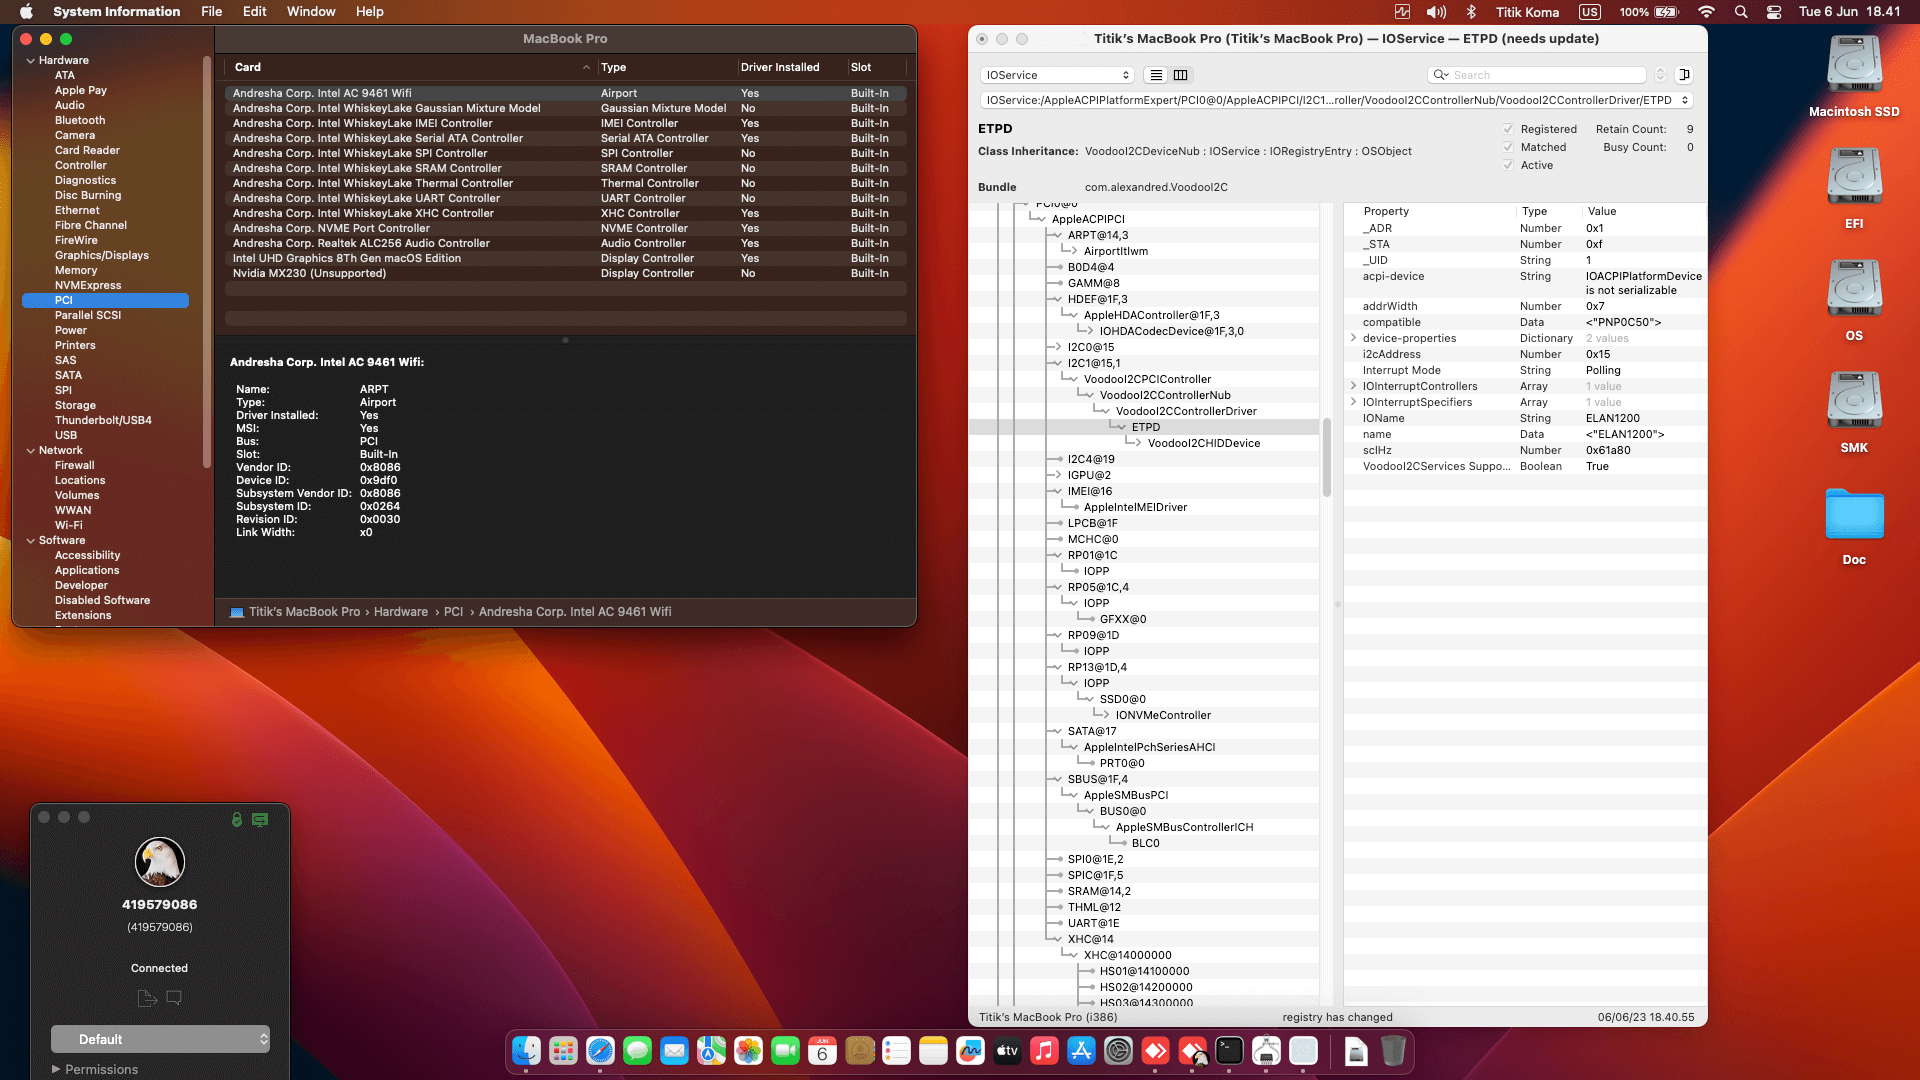Select Bluetooth in Hardware sidebar

[x=80, y=120]
